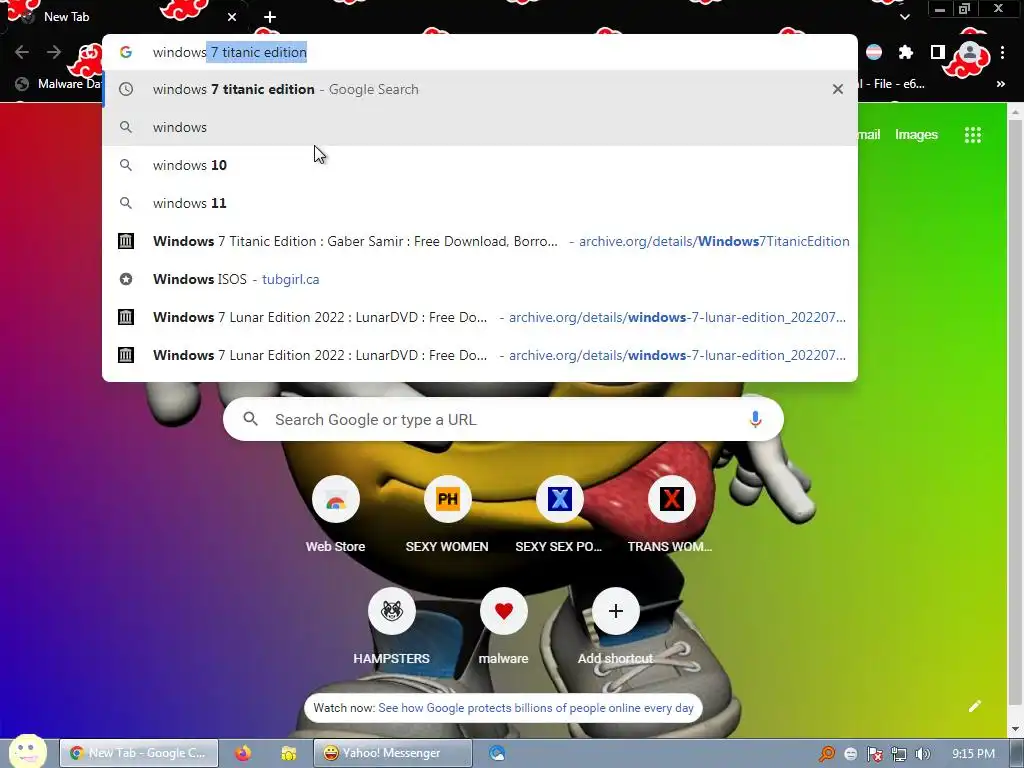Open the file explorer taskbar icon
The image size is (1024, 768).
[x=289, y=753]
